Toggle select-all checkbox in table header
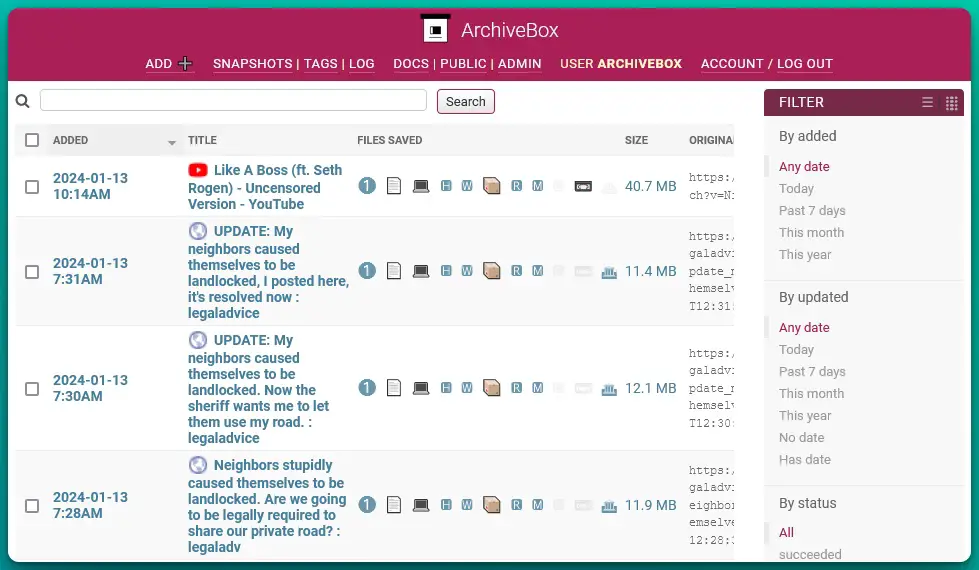979x570 pixels. point(32,140)
